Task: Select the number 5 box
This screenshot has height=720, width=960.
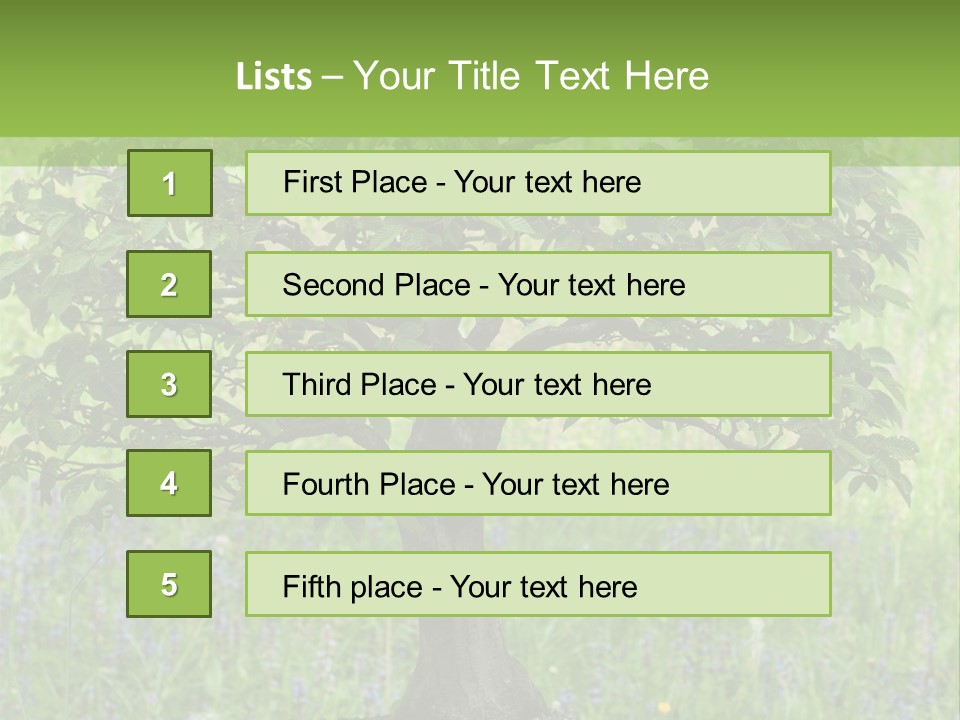Action: coord(169,584)
